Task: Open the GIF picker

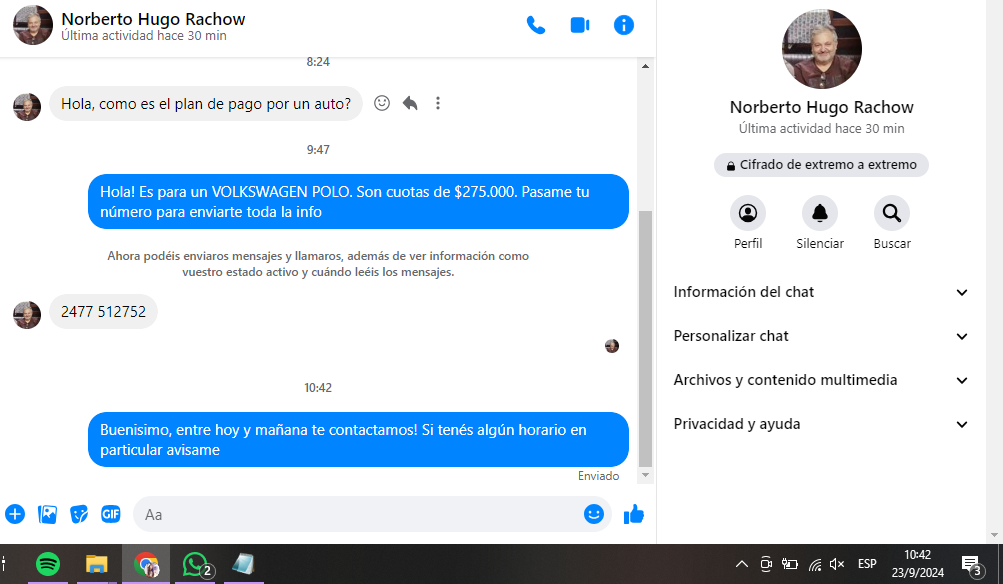Action: 111,514
